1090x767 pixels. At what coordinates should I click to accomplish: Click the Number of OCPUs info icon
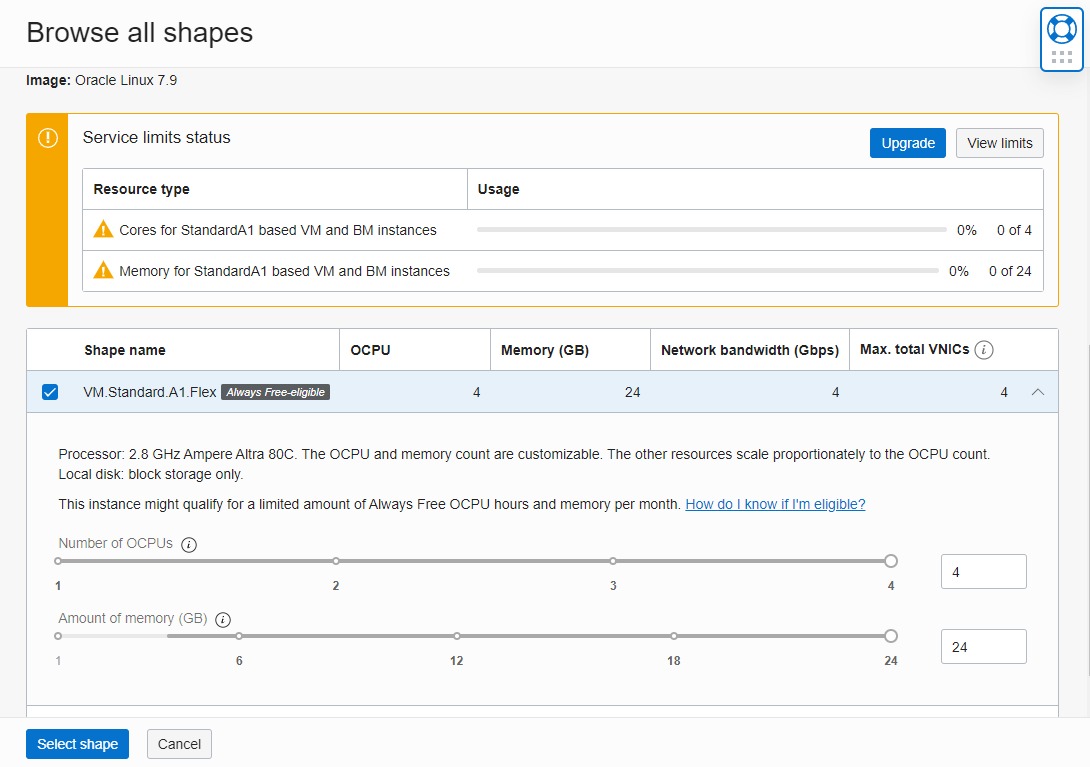pyautogui.click(x=189, y=545)
